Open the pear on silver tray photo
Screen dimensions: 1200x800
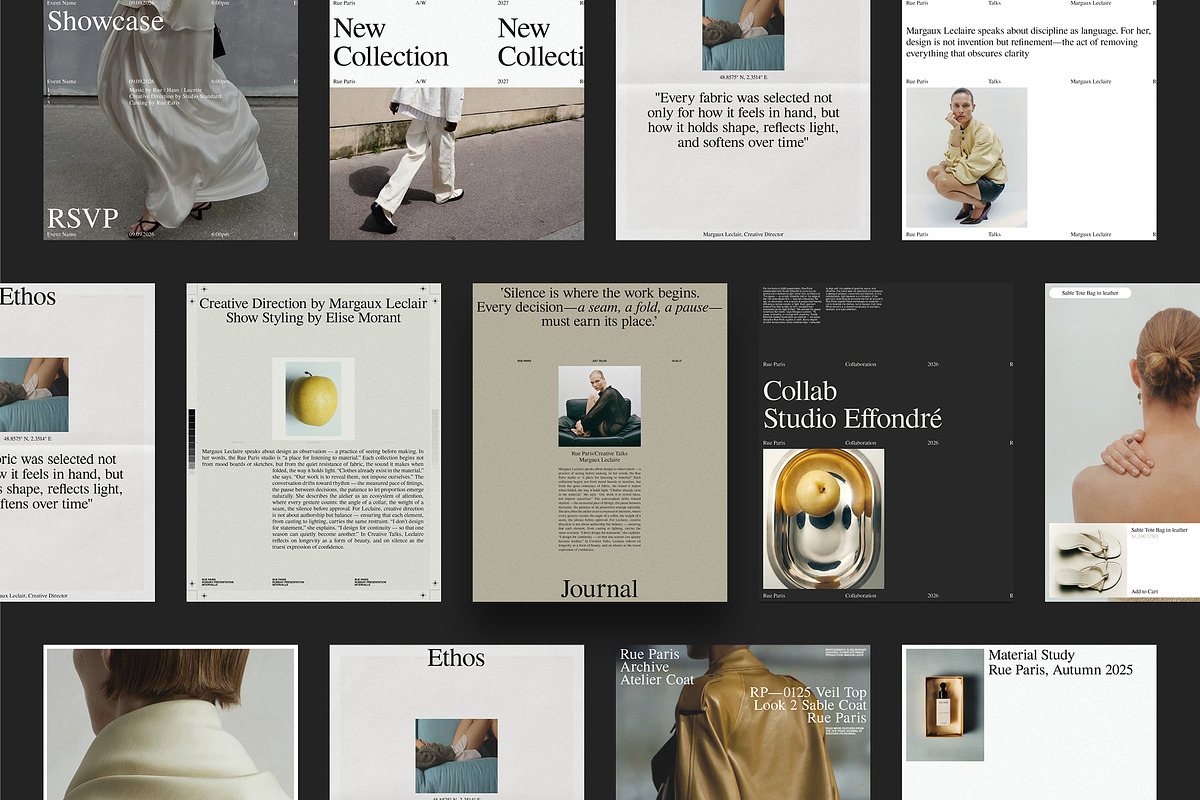(x=824, y=519)
